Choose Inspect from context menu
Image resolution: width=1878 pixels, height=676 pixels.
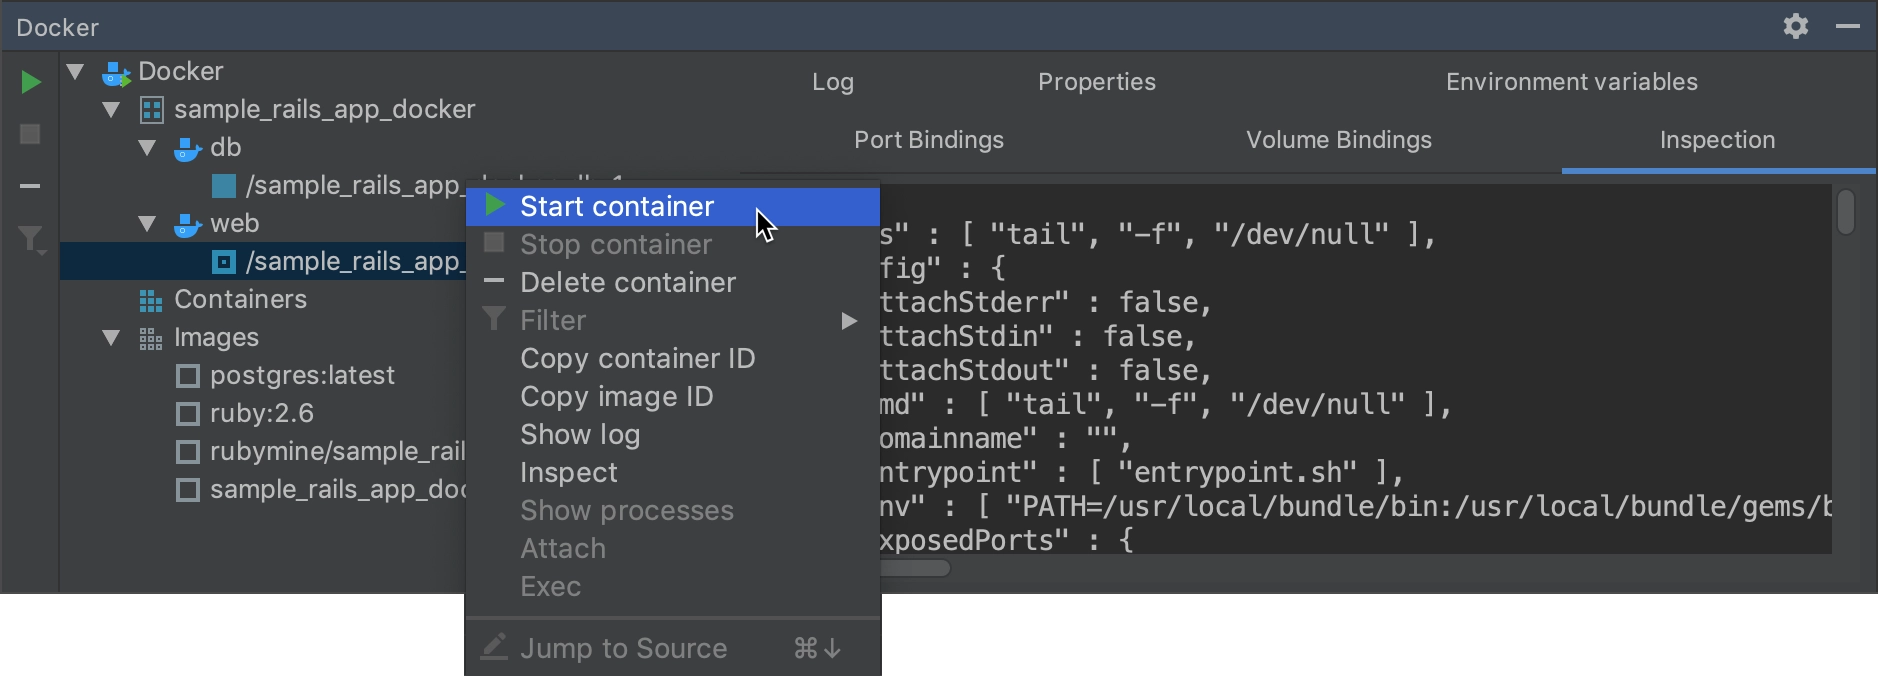pyautogui.click(x=673, y=473)
